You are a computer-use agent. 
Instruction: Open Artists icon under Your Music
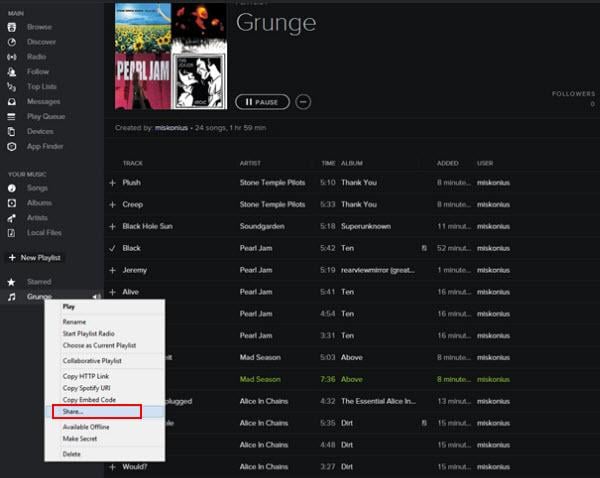point(12,218)
